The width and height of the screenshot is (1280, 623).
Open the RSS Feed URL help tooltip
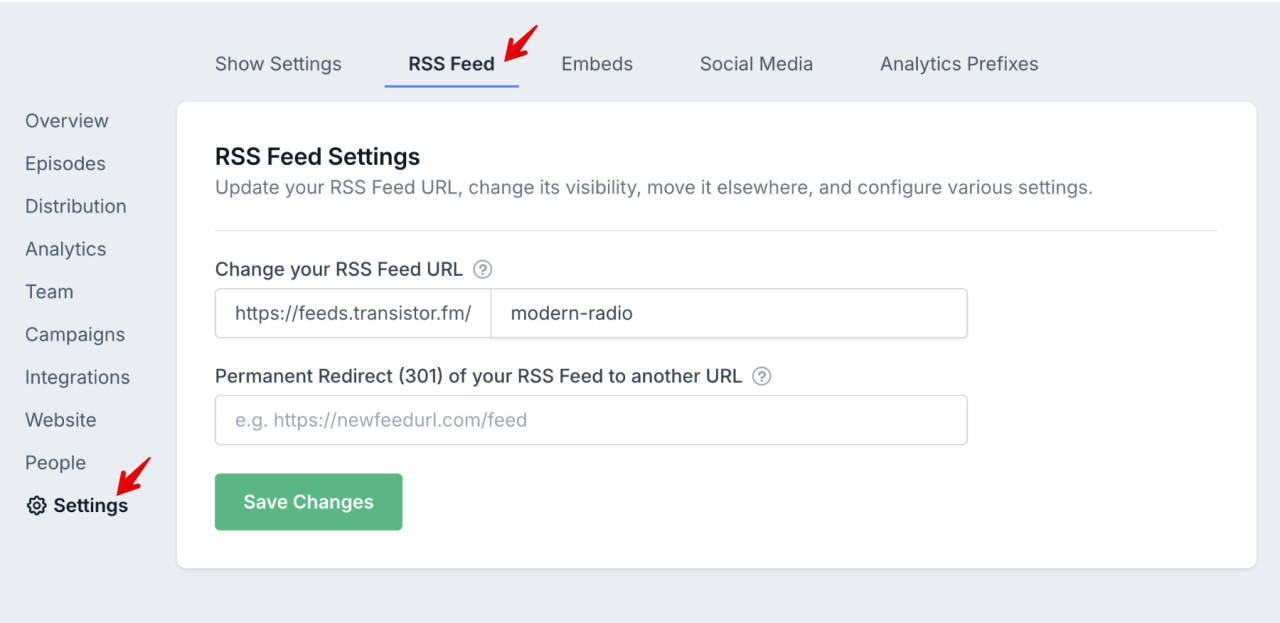pos(482,269)
